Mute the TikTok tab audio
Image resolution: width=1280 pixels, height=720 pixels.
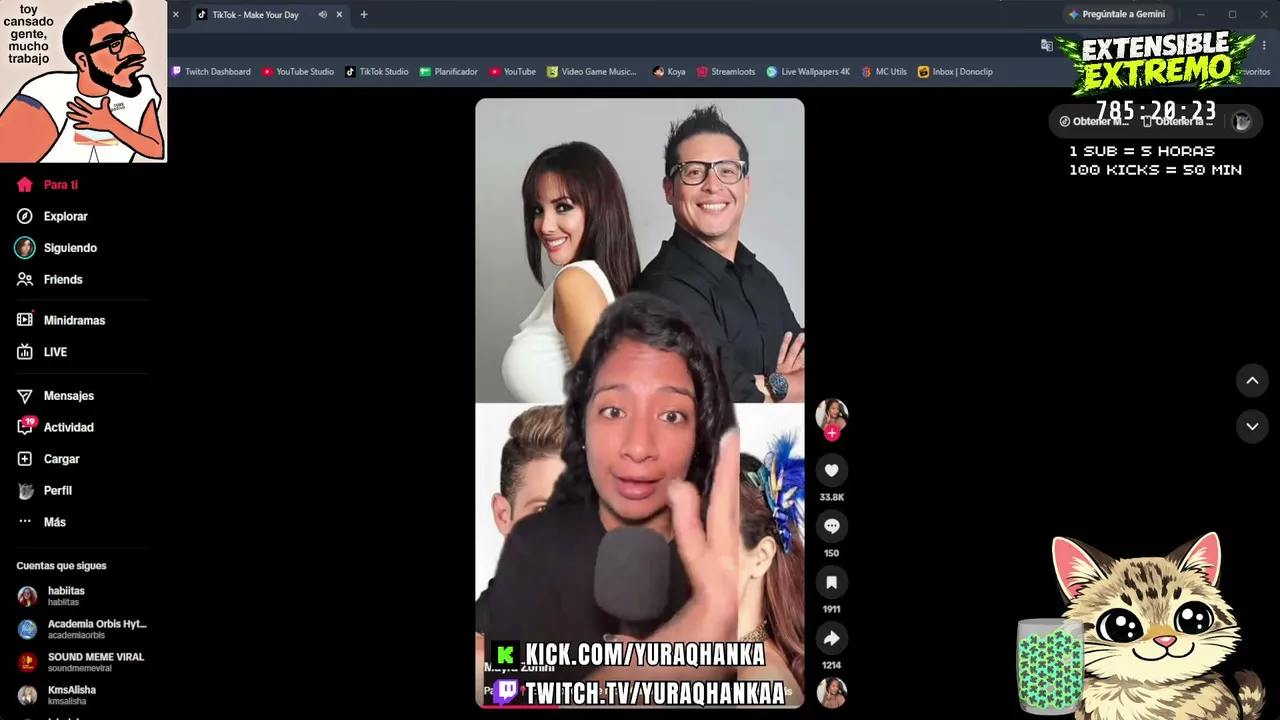[322, 15]
